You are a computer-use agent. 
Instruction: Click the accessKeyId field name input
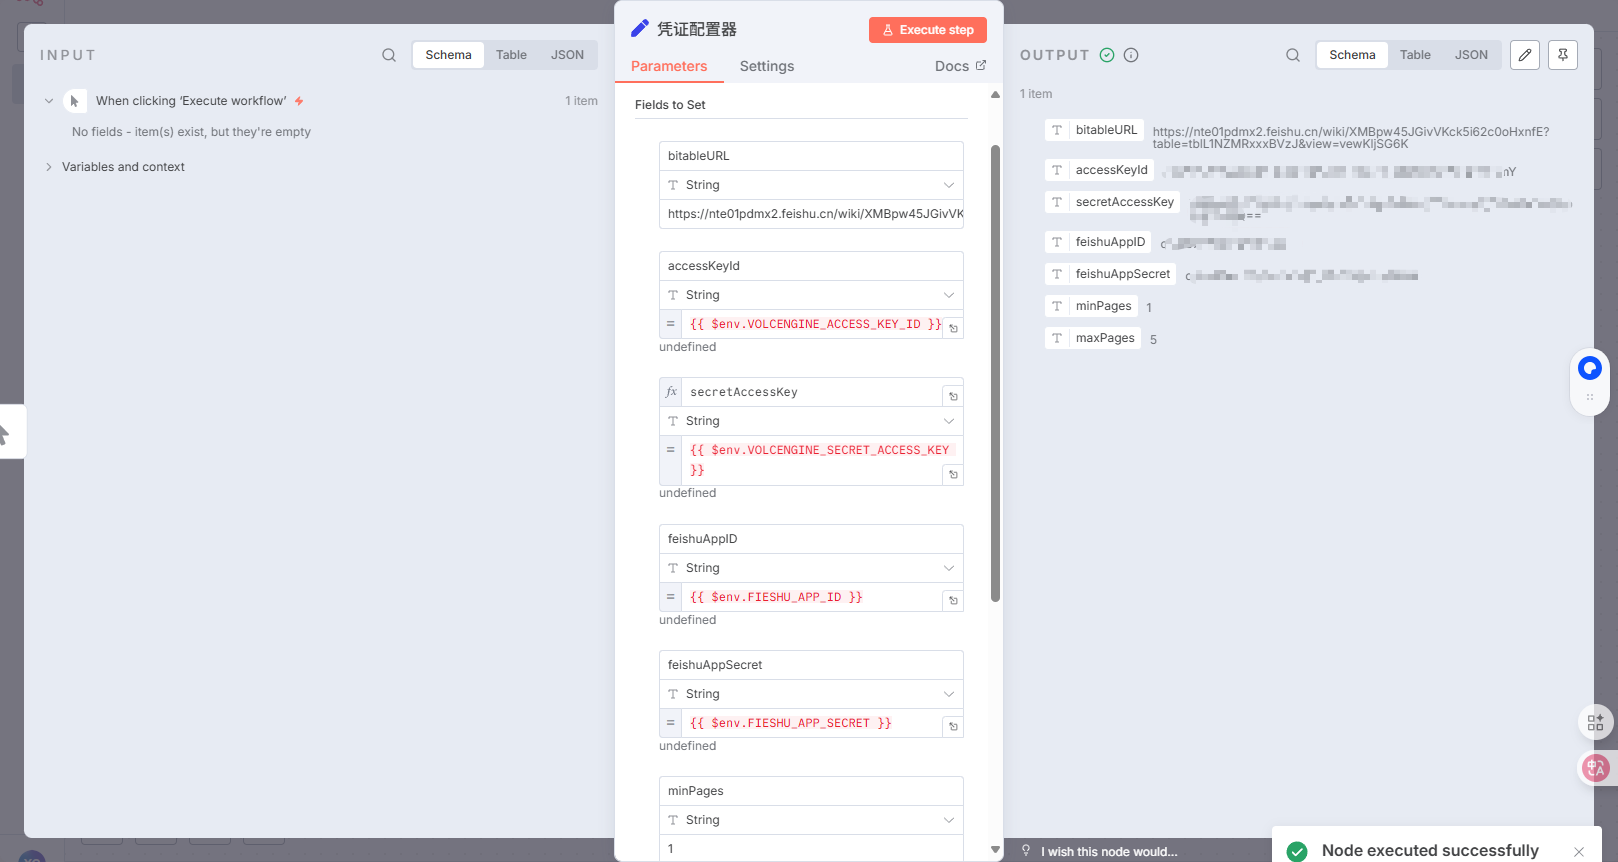point(811,266)
